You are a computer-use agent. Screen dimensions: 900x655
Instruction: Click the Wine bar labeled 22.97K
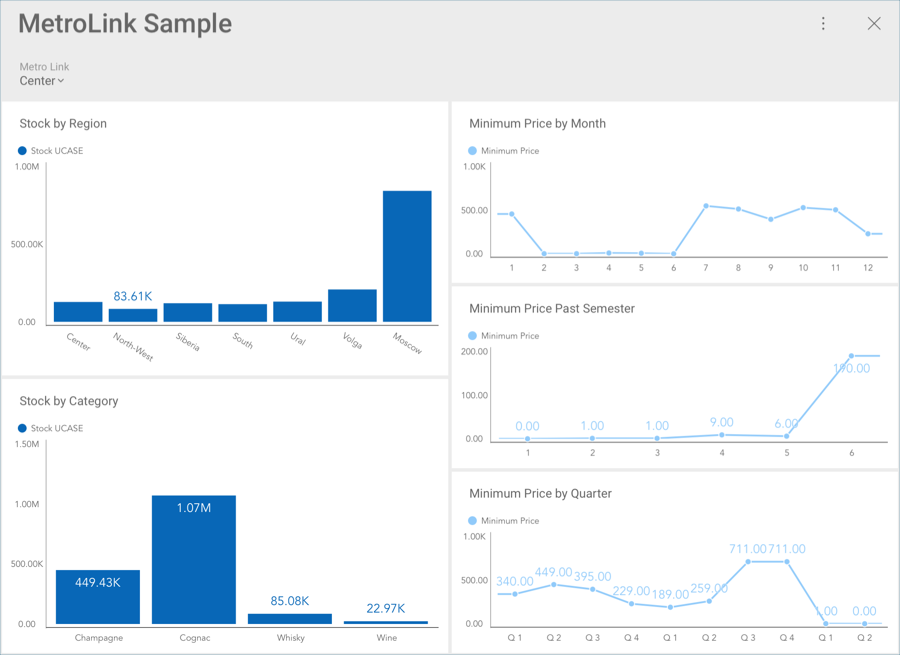(386, 621)
